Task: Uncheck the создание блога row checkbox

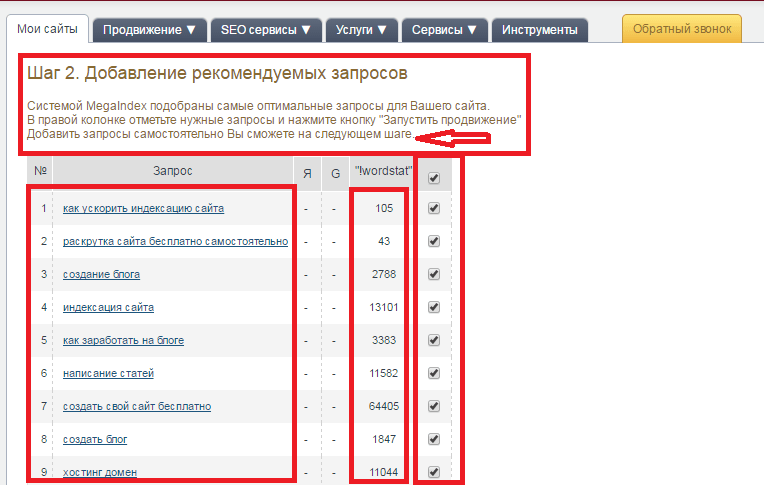Action: click(x=434, y=274)
